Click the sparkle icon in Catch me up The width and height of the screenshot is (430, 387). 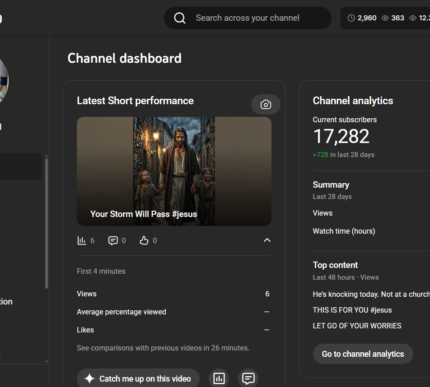coord(89,379)
